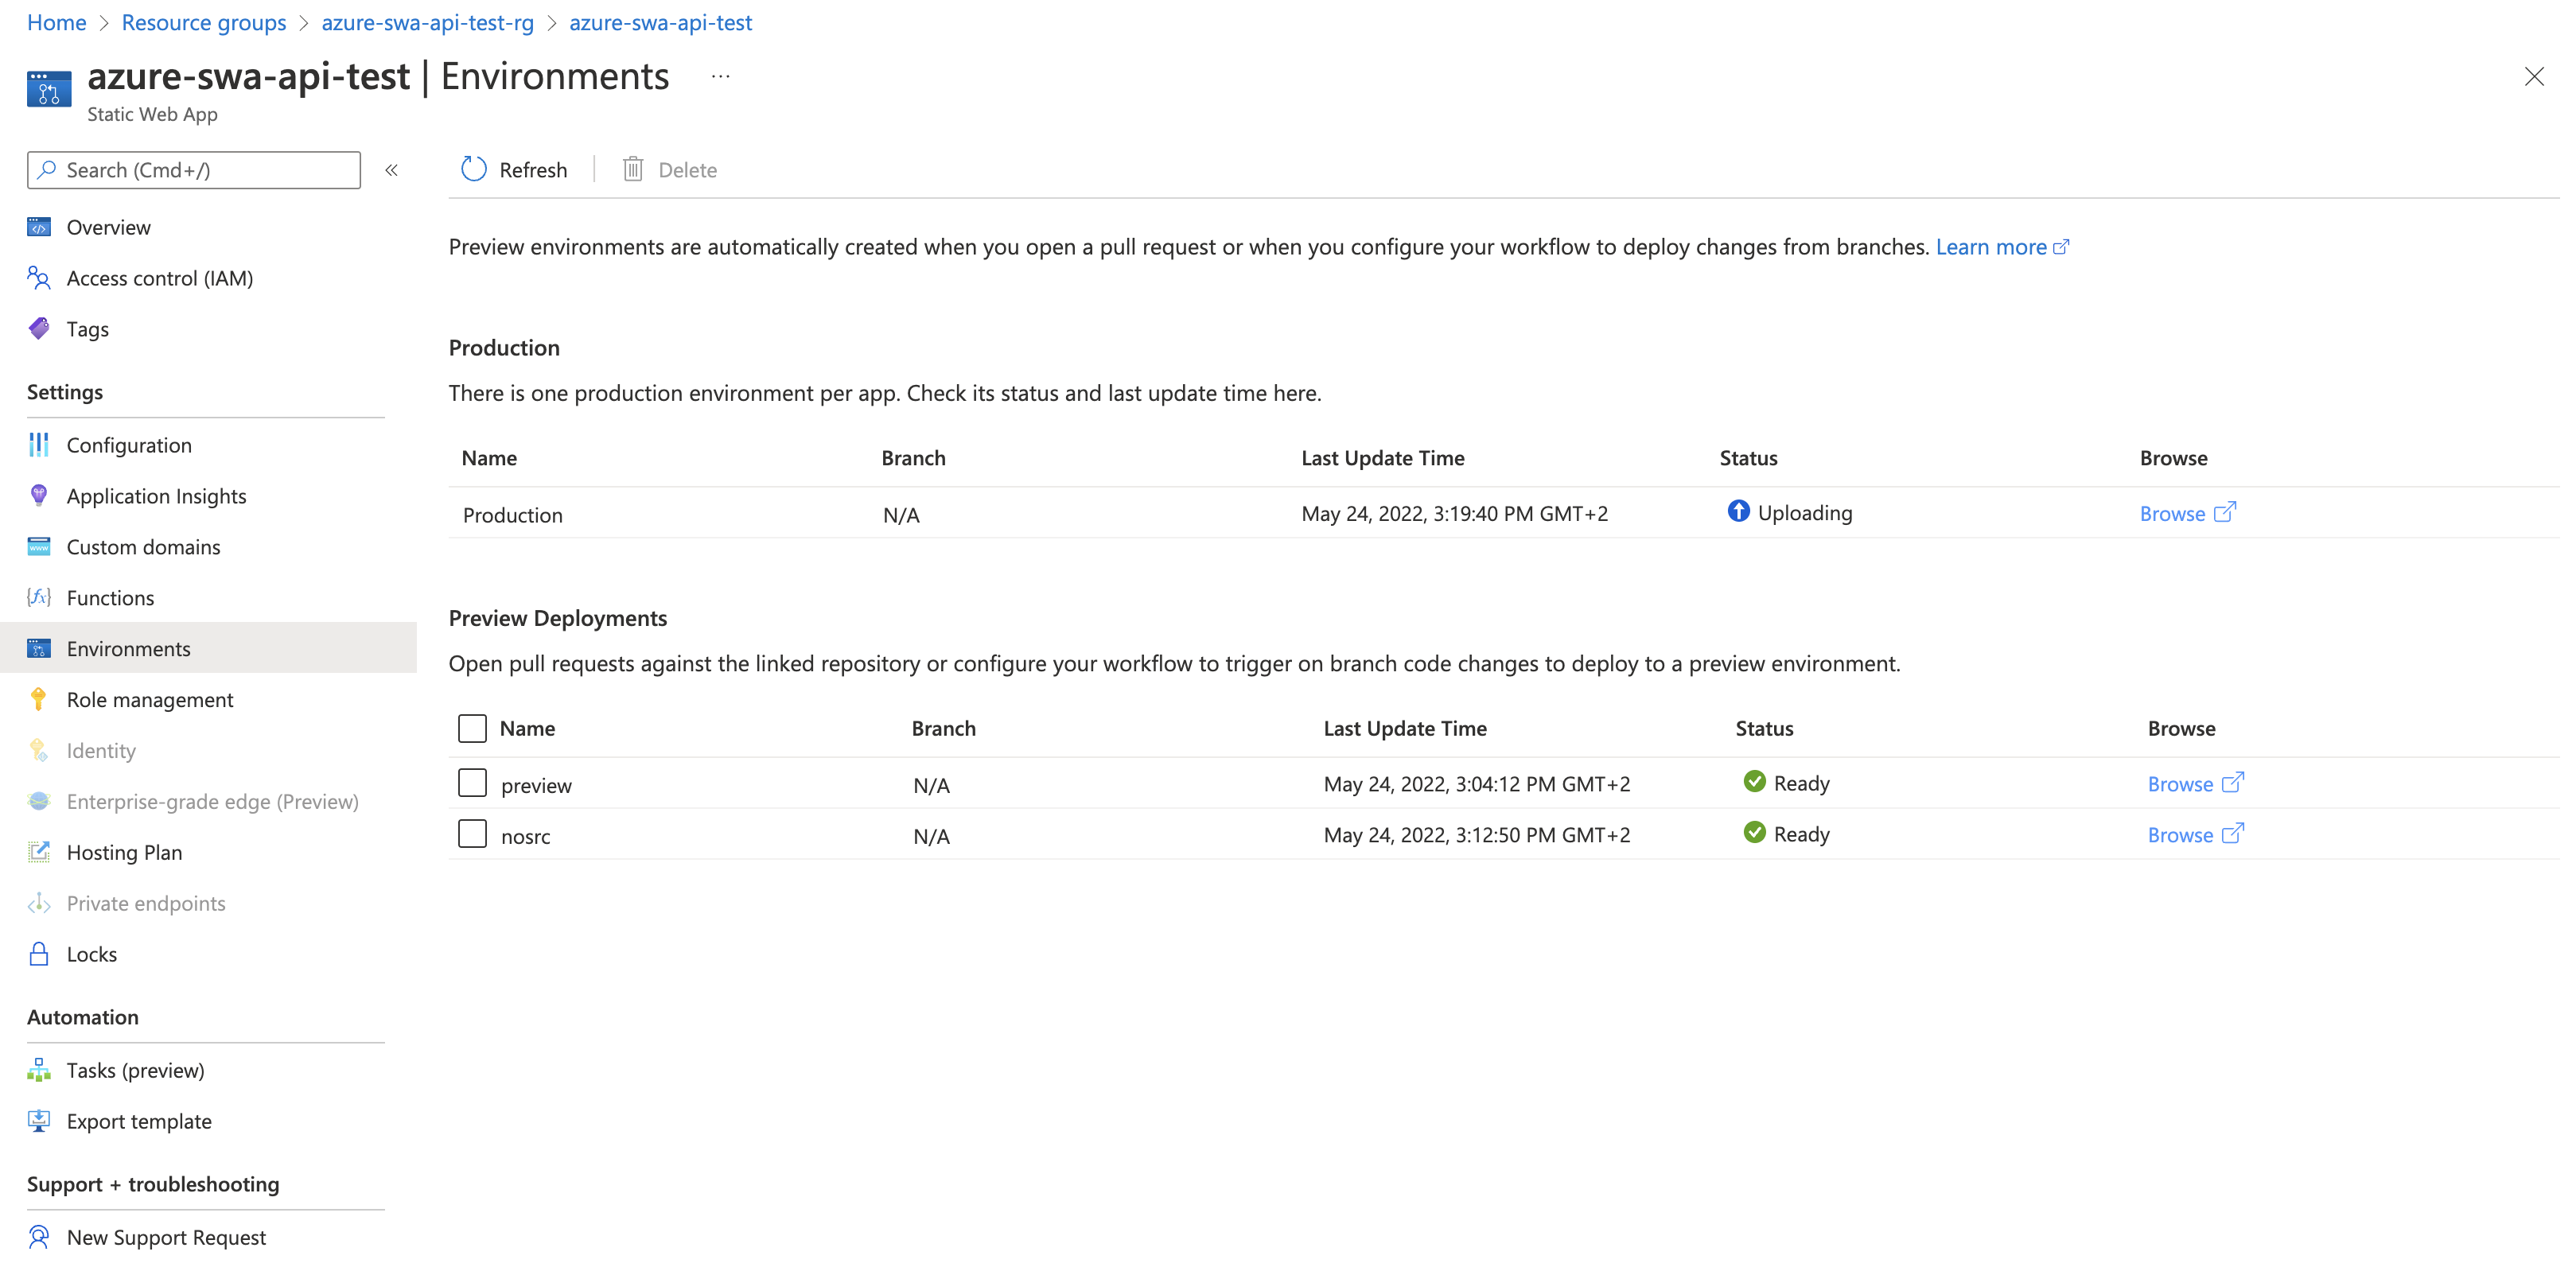Check the select-all checkbox in Preview Deployments
Image resolution: width=2576 pixels, height=1271 pixels.
[471, 728]
